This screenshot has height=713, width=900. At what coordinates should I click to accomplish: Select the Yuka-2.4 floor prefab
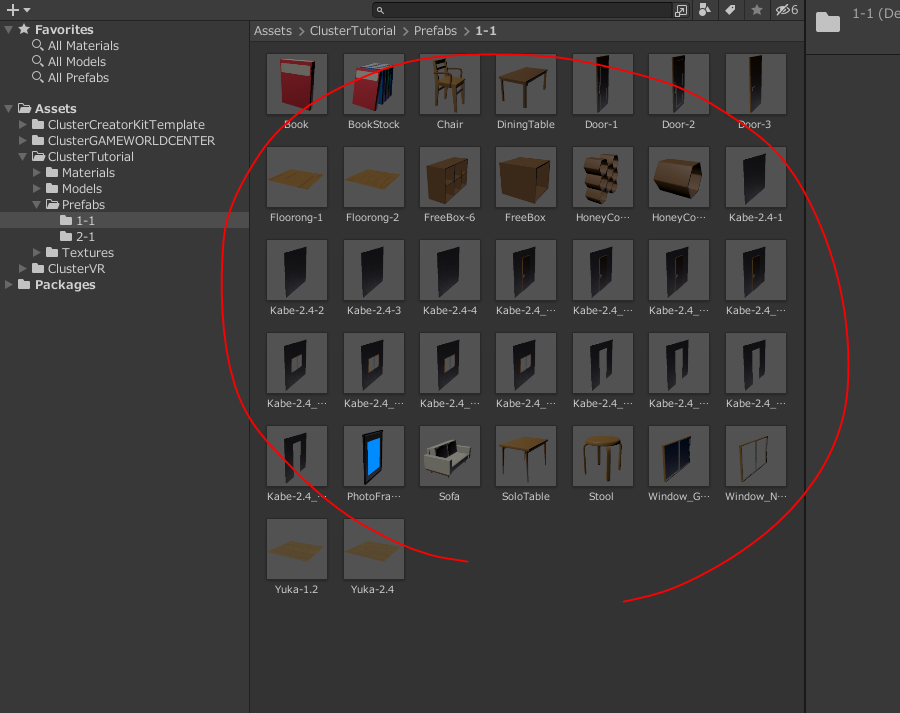tap(374, 549)
